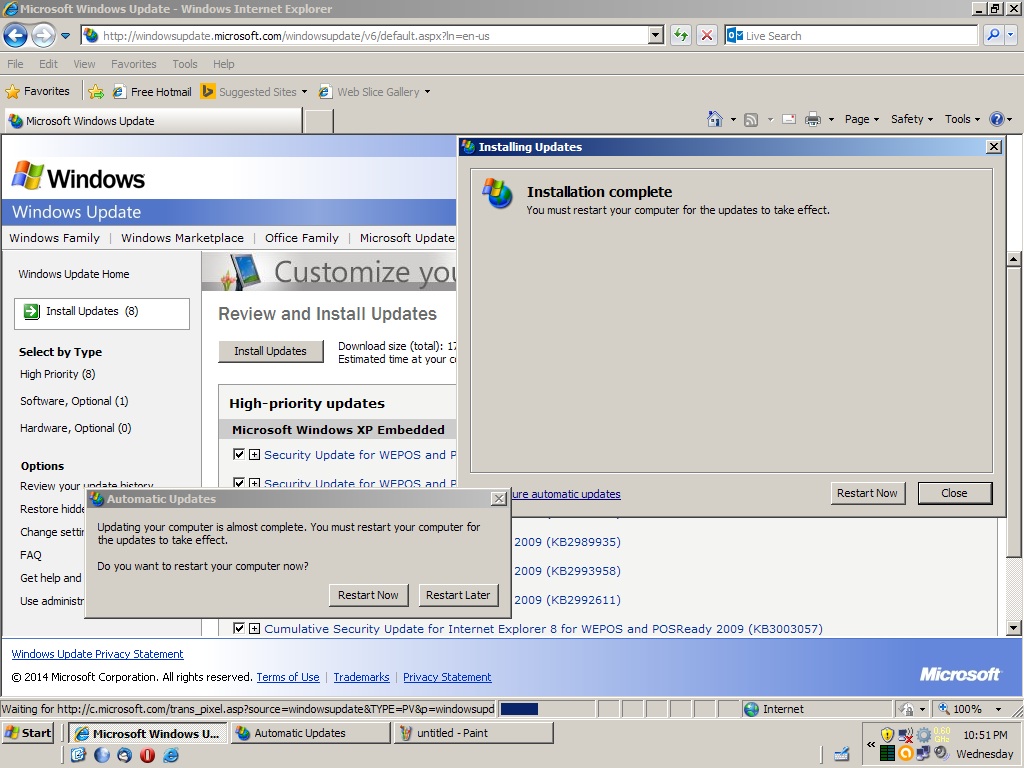
Task: Open the Favorites menu in the menu bar
Action: (134, 64)
